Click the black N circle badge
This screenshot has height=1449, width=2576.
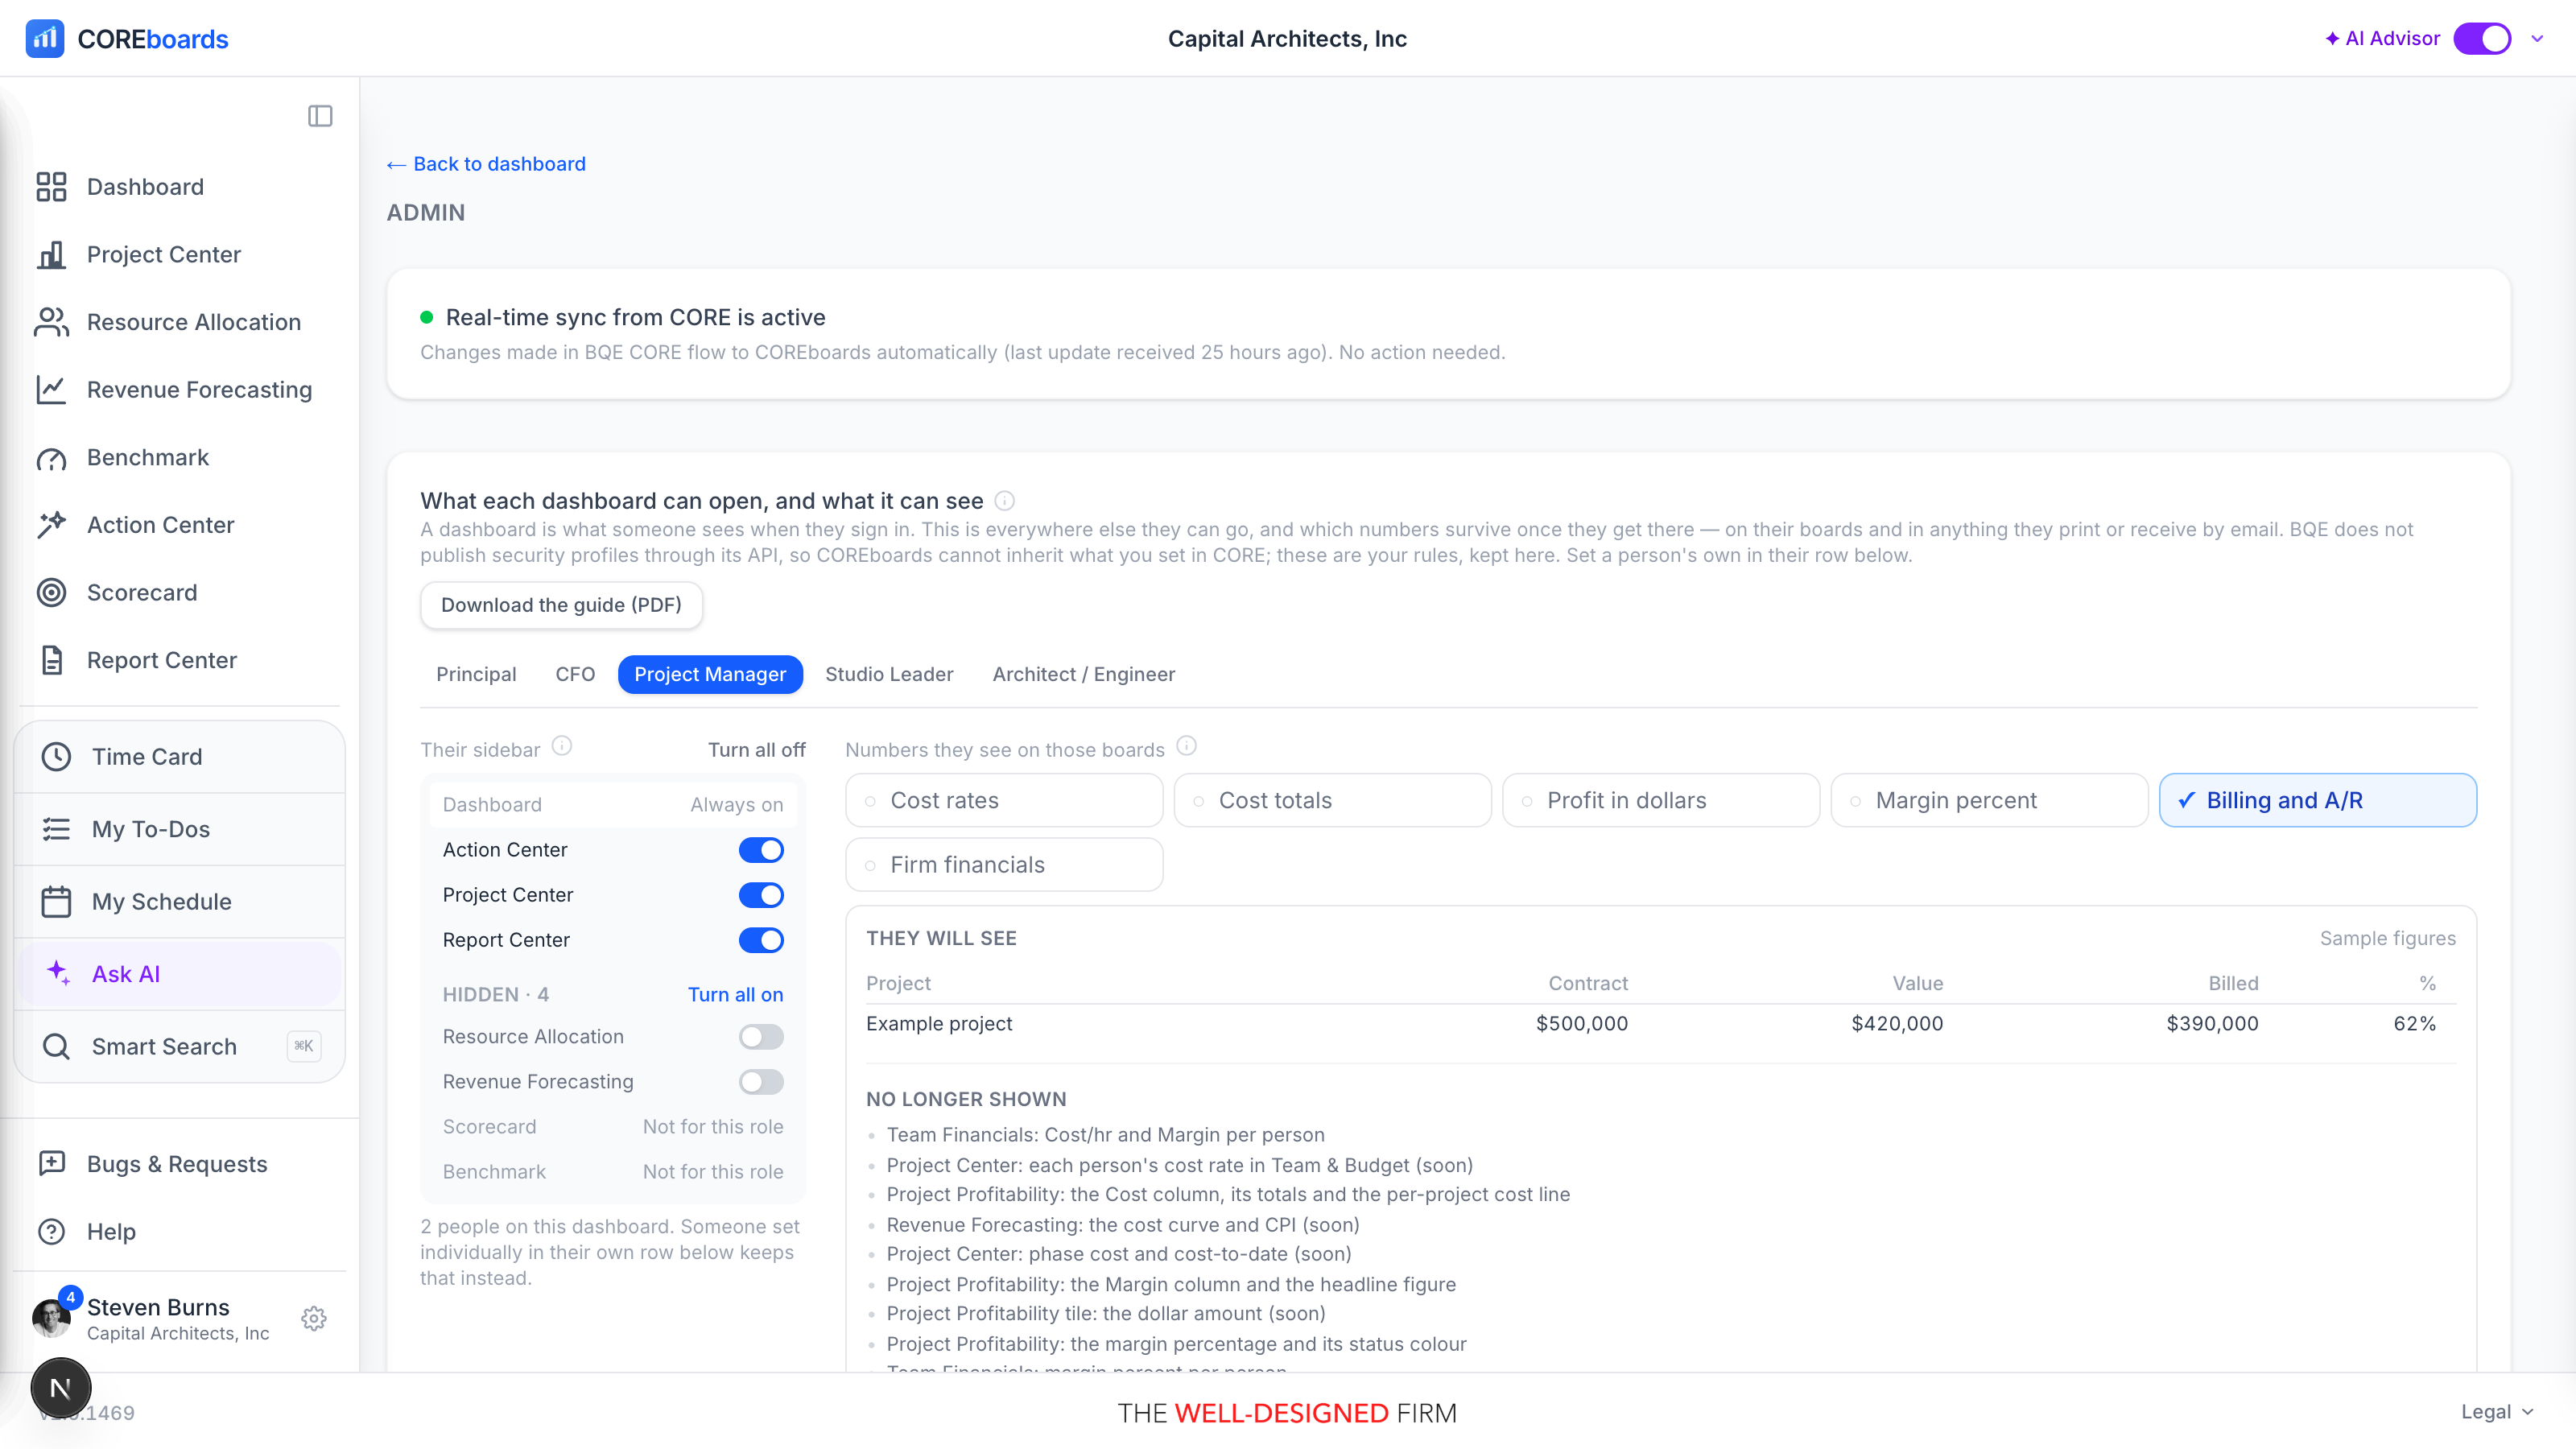60,1388
